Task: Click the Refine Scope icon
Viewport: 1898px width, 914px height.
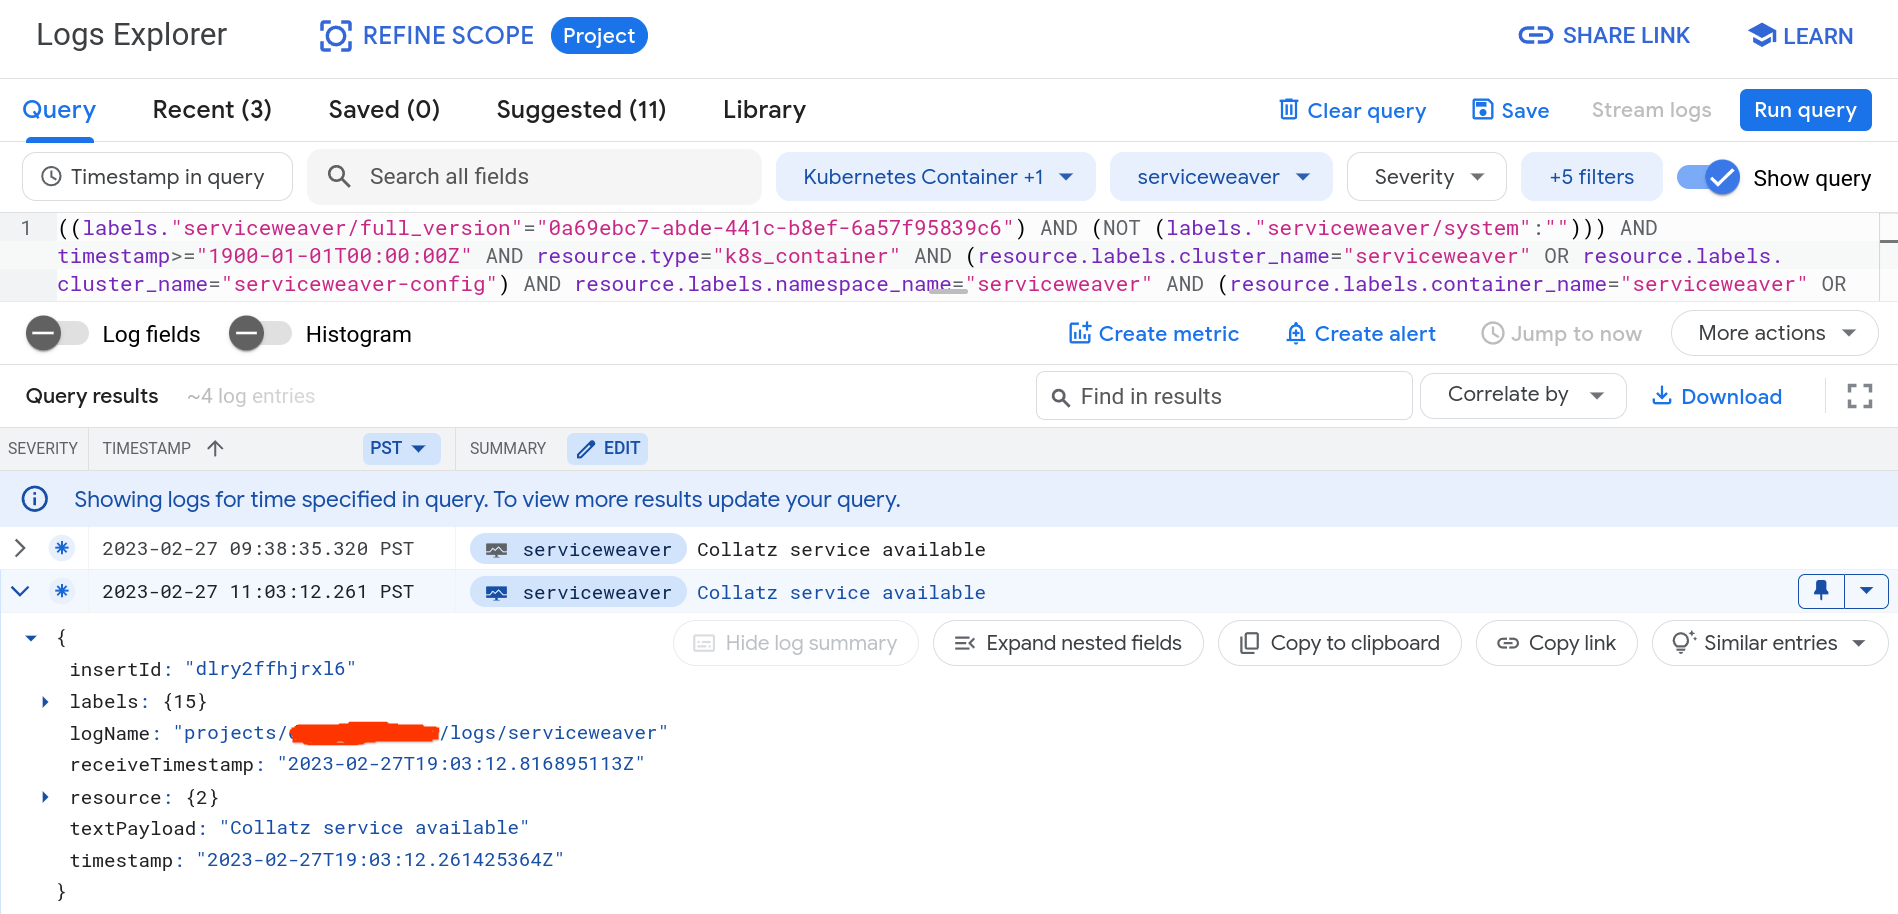Action: coord(335,36)
